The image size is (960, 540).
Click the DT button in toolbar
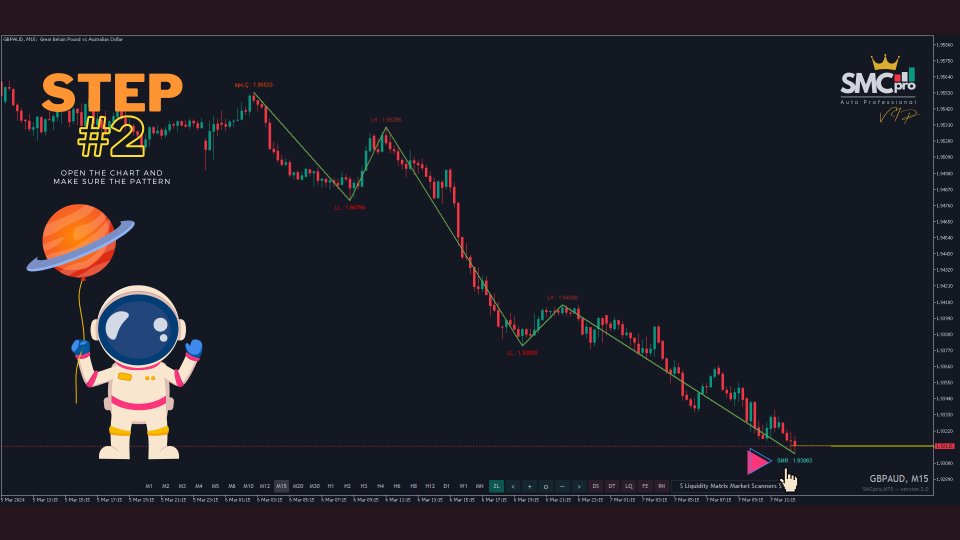click(612, 485)
